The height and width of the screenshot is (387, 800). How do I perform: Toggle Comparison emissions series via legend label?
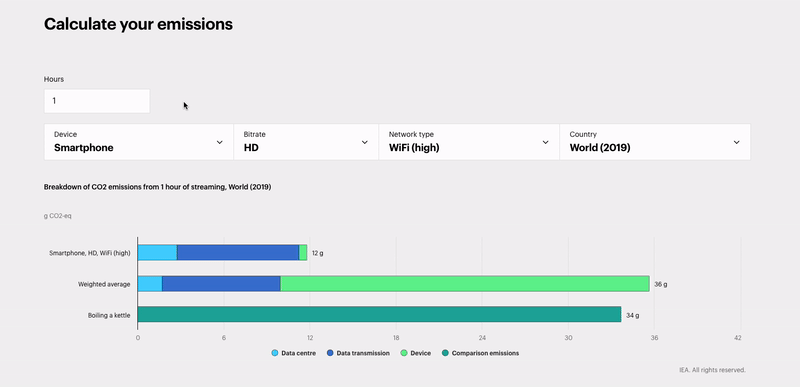tap(485, 353)
